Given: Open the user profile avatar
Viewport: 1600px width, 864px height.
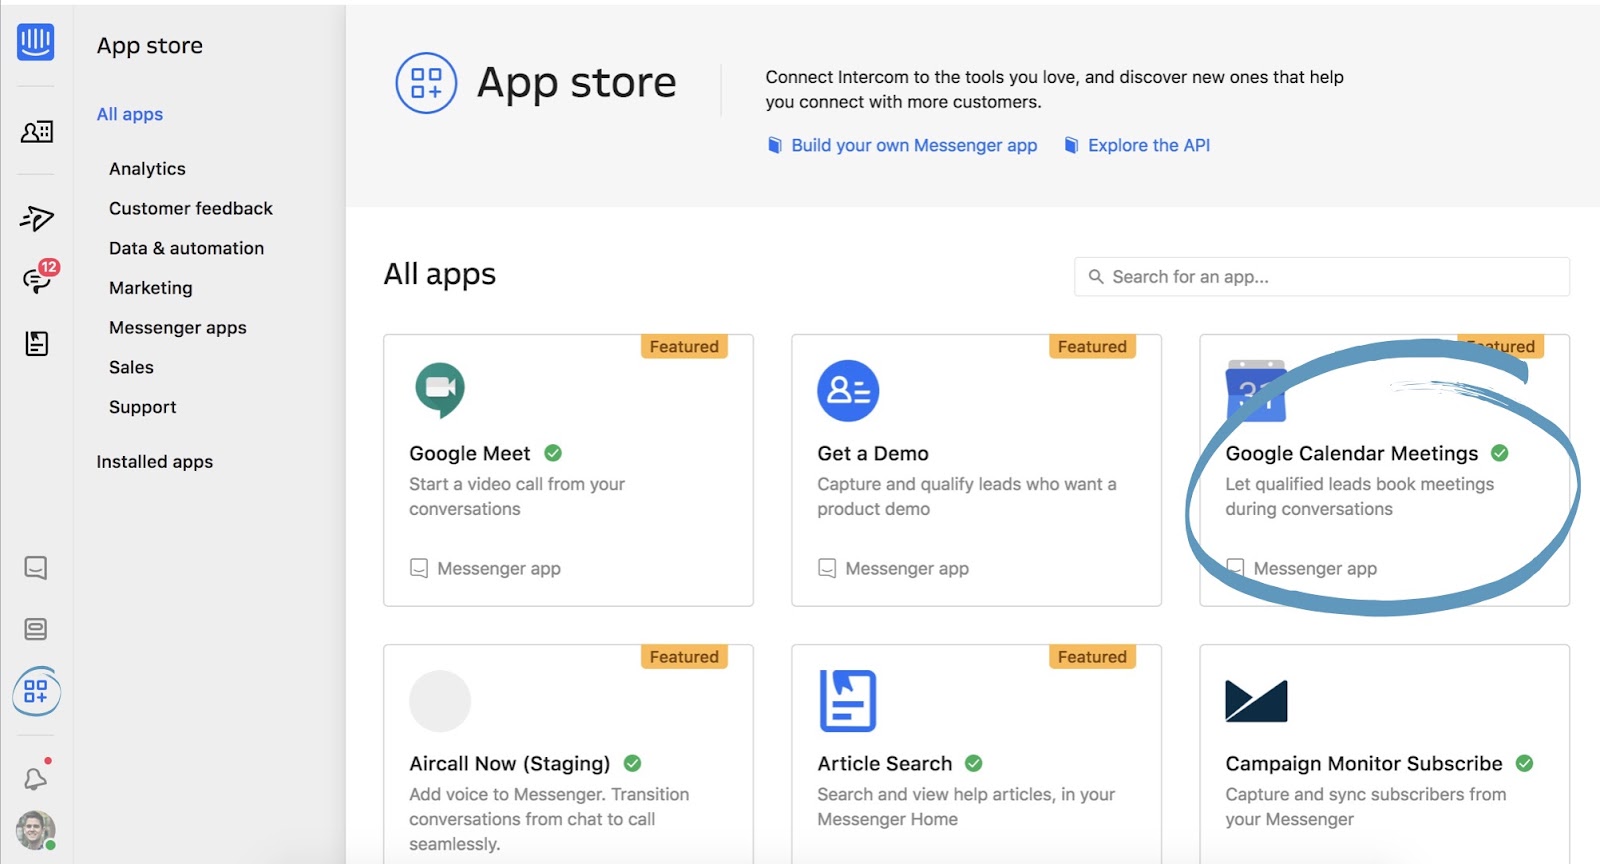Looking at the screenshot, I should point(36,830).
